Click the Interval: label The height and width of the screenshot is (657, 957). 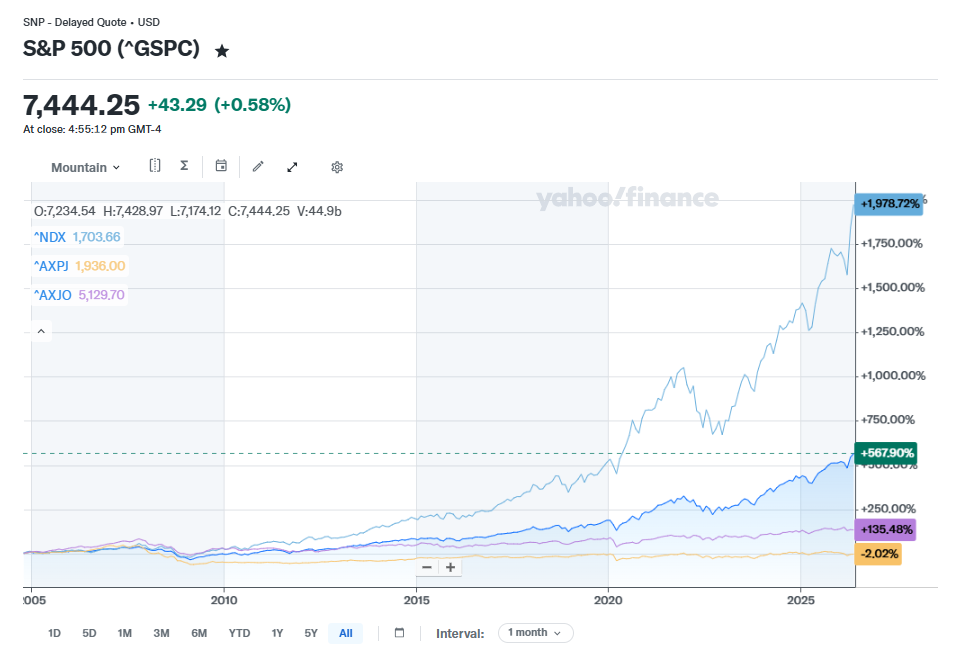click(460, 634)
